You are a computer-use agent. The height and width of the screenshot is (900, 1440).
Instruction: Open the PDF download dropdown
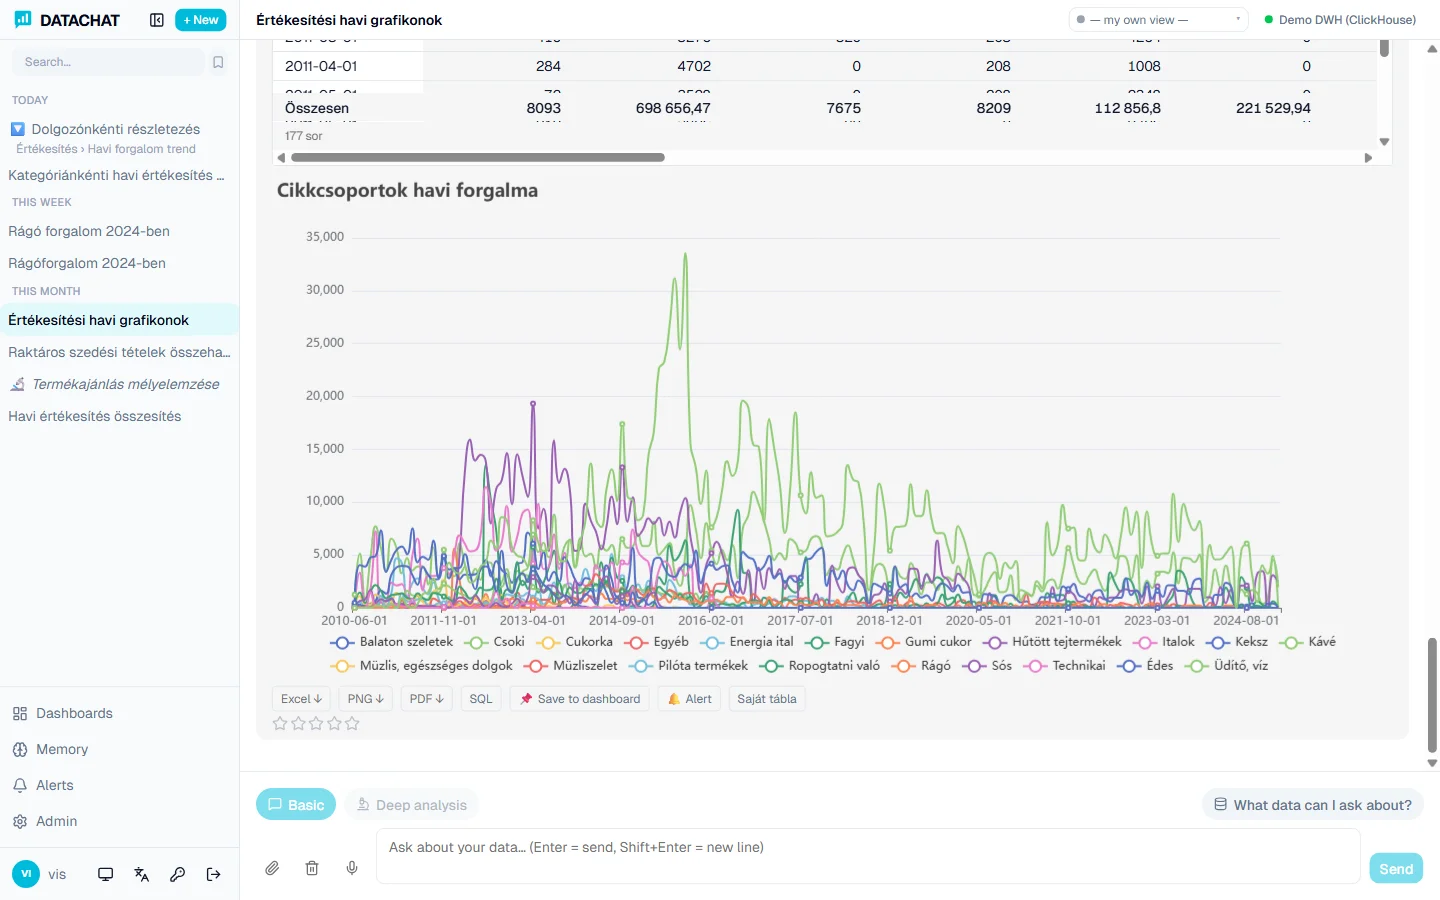[427, 699]
